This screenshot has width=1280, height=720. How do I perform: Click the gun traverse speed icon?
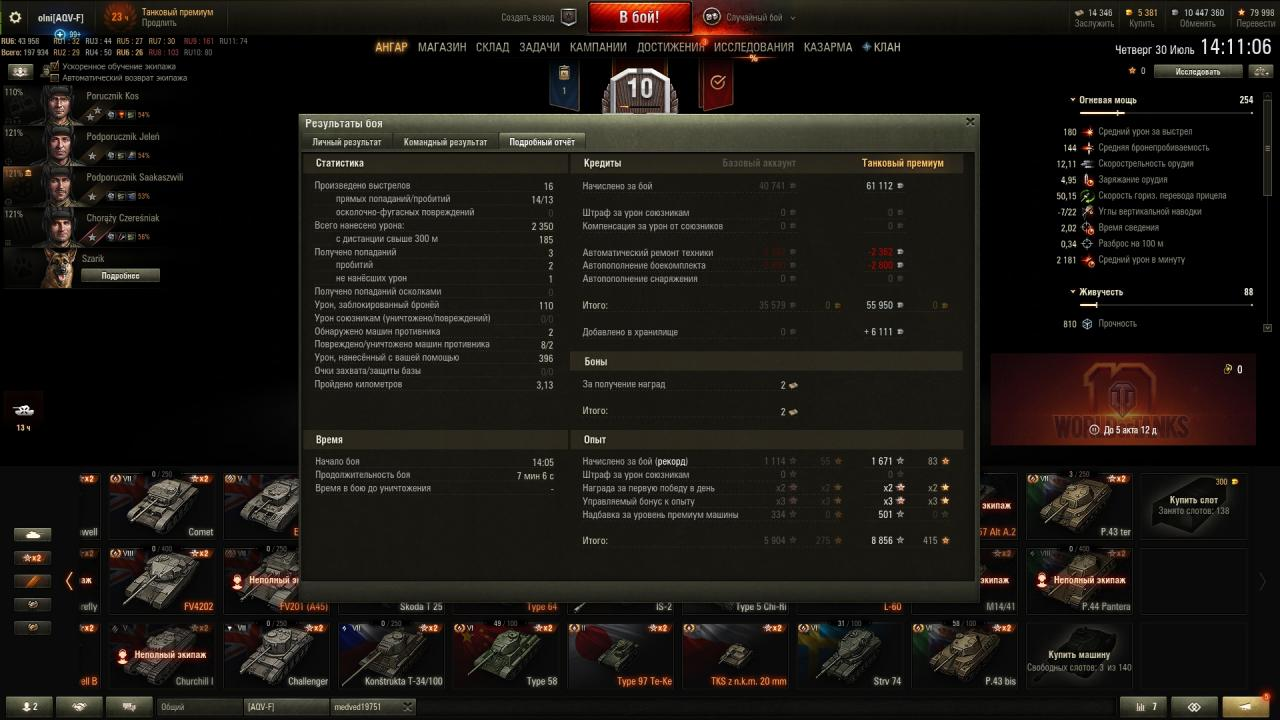(1087, 196)
